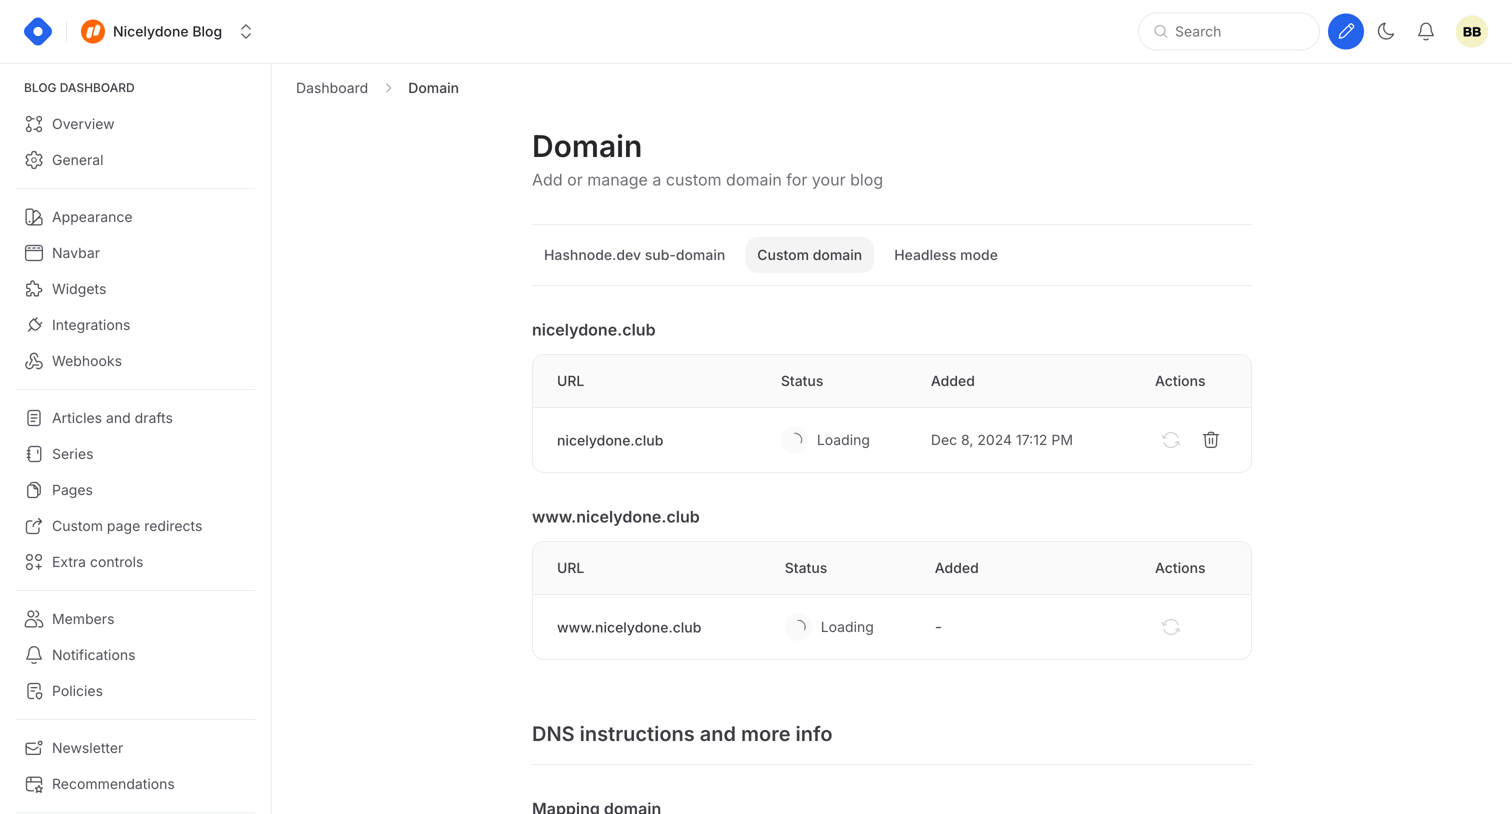Screen dimensions: 1512x814
Task: Toggle dark mode moon icon
Action: pos(1386,32)
